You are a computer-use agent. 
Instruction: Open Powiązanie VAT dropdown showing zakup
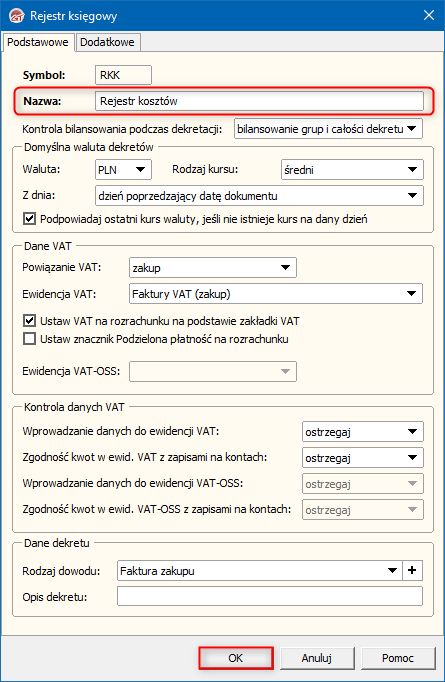tap(213, 267)
